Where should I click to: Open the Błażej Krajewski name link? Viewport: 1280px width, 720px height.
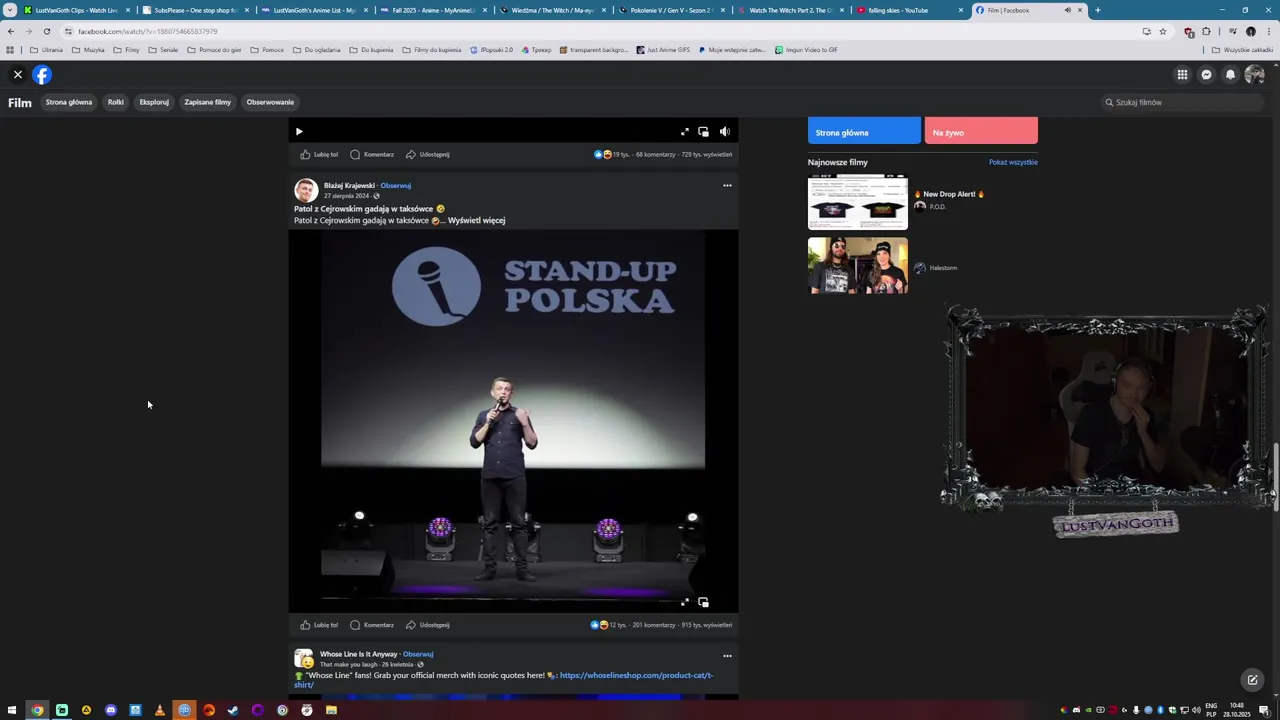[349, 185]
